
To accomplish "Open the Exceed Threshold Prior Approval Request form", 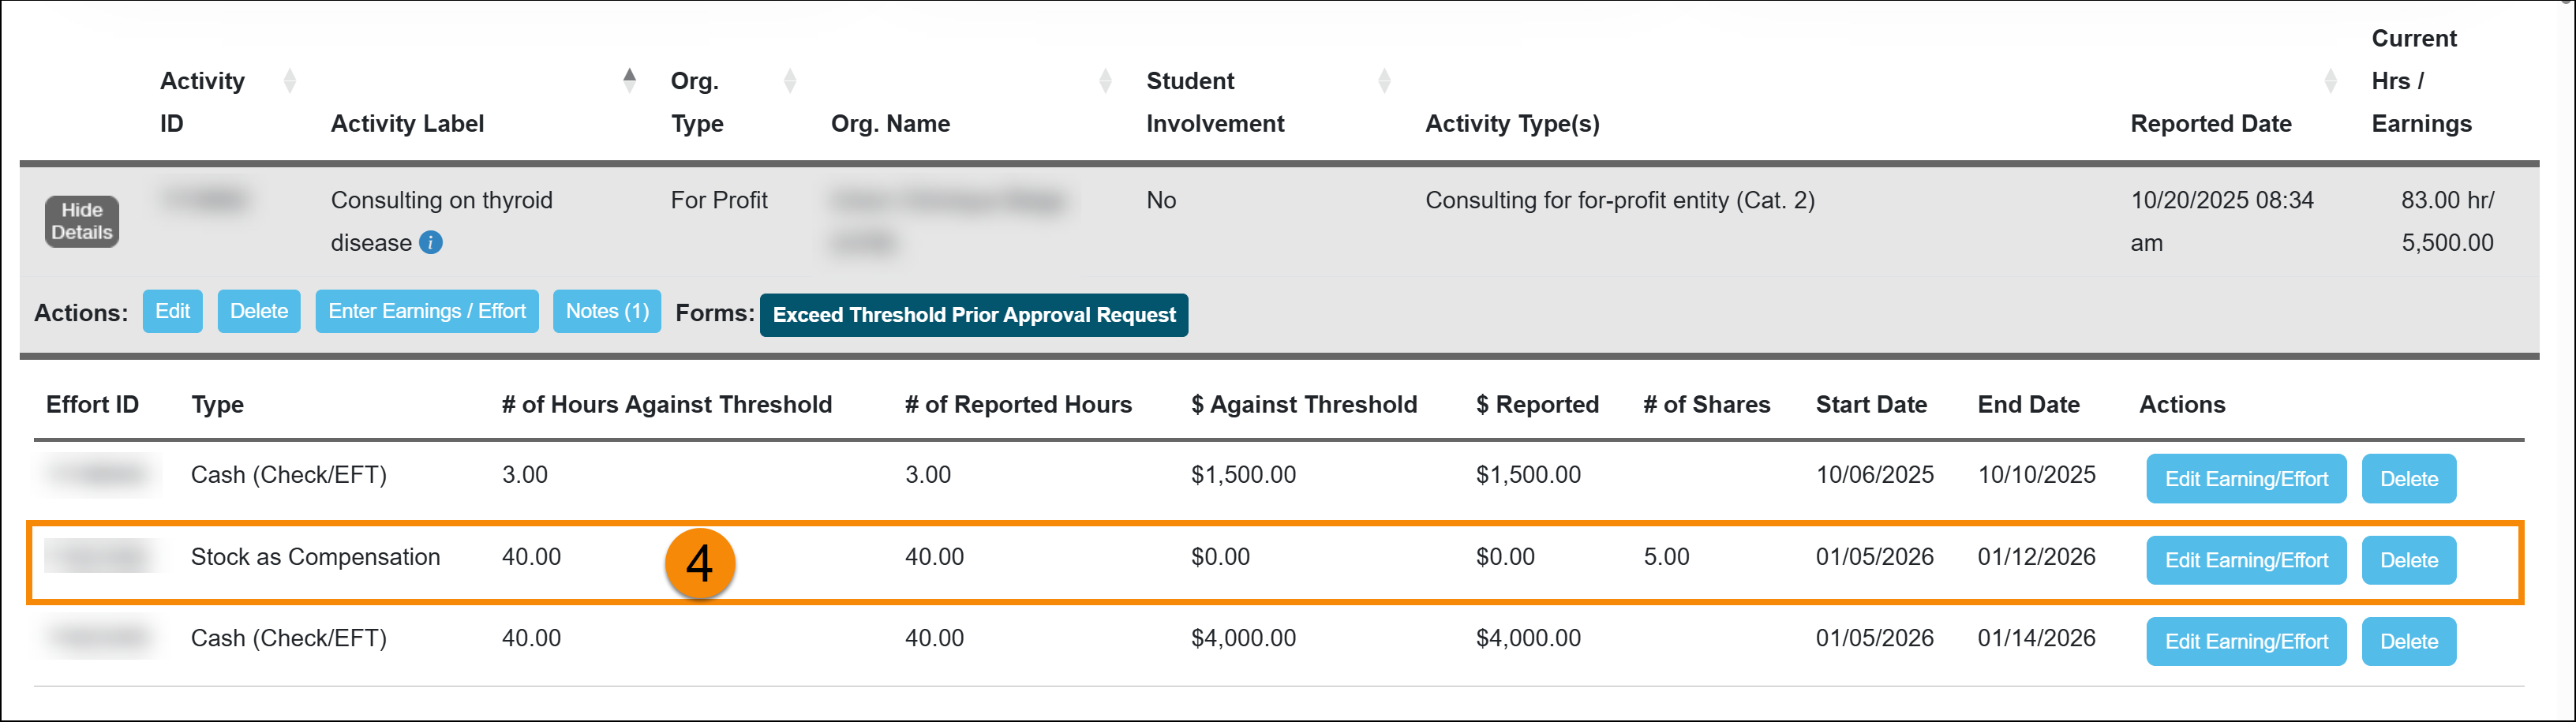I will point(973,314).
